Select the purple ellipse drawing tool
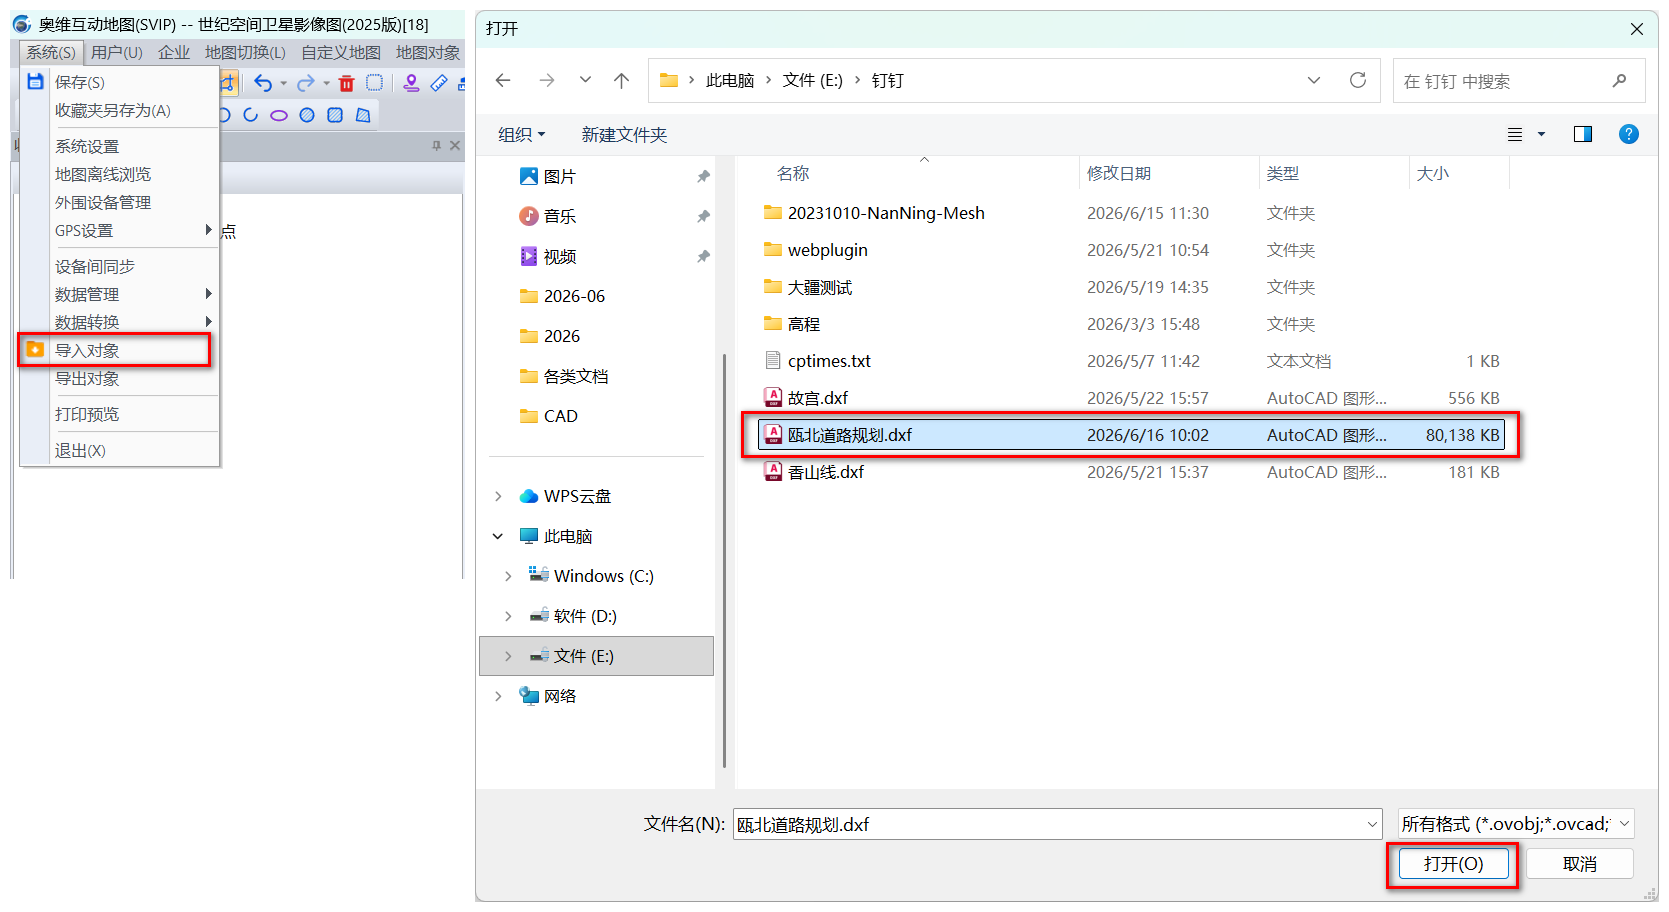Viewport: 1669px width, 912px height. pos(279,115)
